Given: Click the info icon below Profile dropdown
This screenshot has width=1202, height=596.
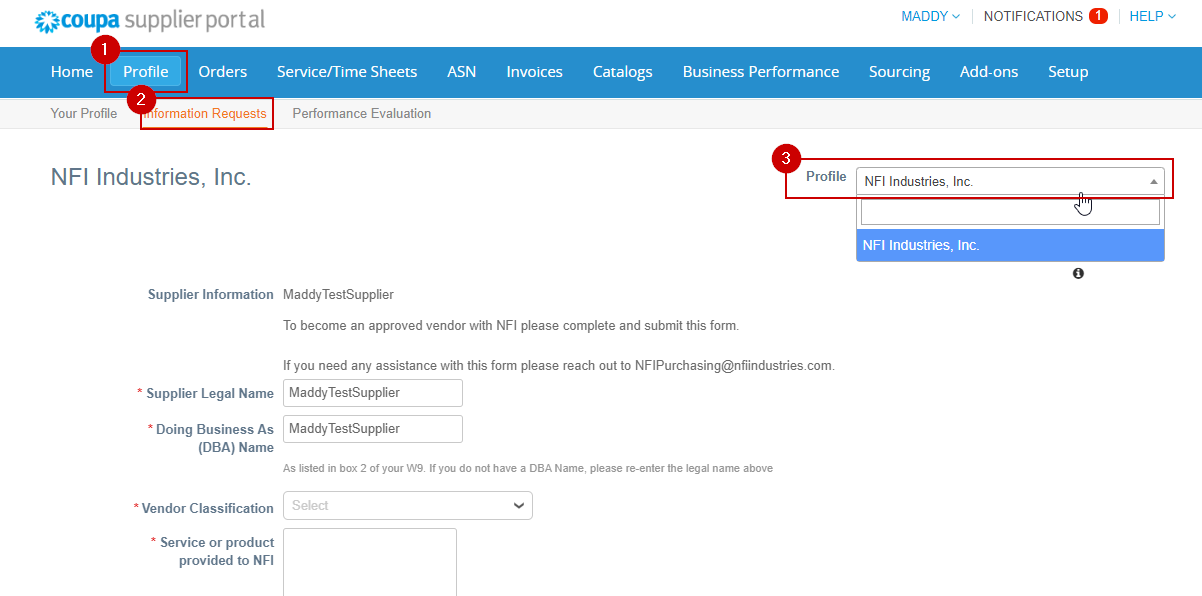Looking at the screenshot, I should (x=1078, y=273).
